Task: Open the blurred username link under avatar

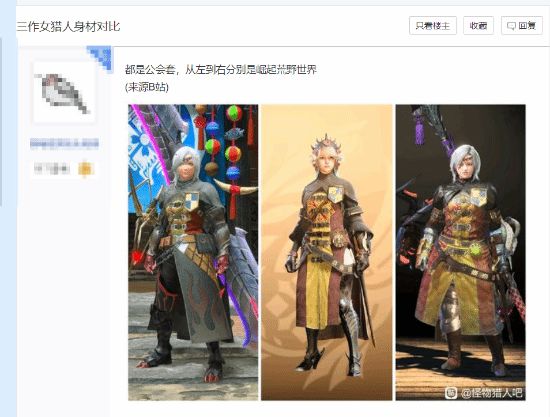Action: (64, 143)
